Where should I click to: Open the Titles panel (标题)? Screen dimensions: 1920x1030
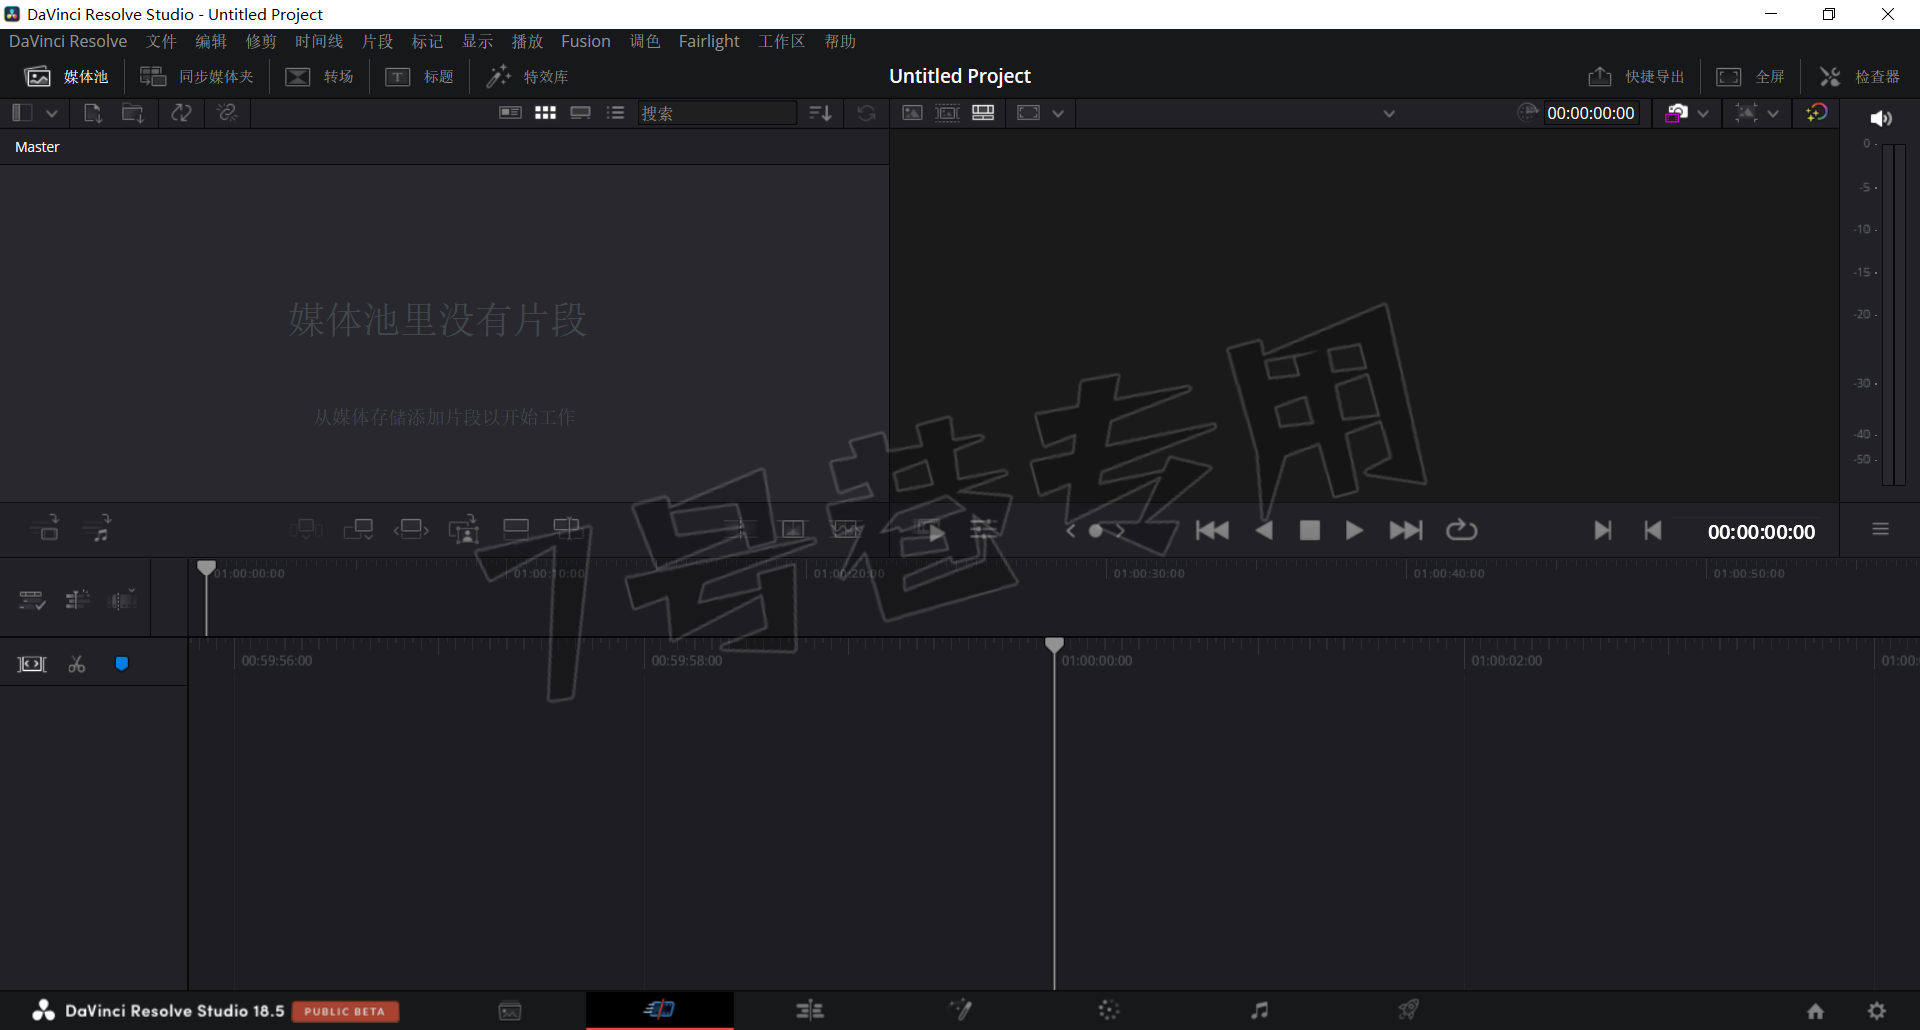coord(420,77)
